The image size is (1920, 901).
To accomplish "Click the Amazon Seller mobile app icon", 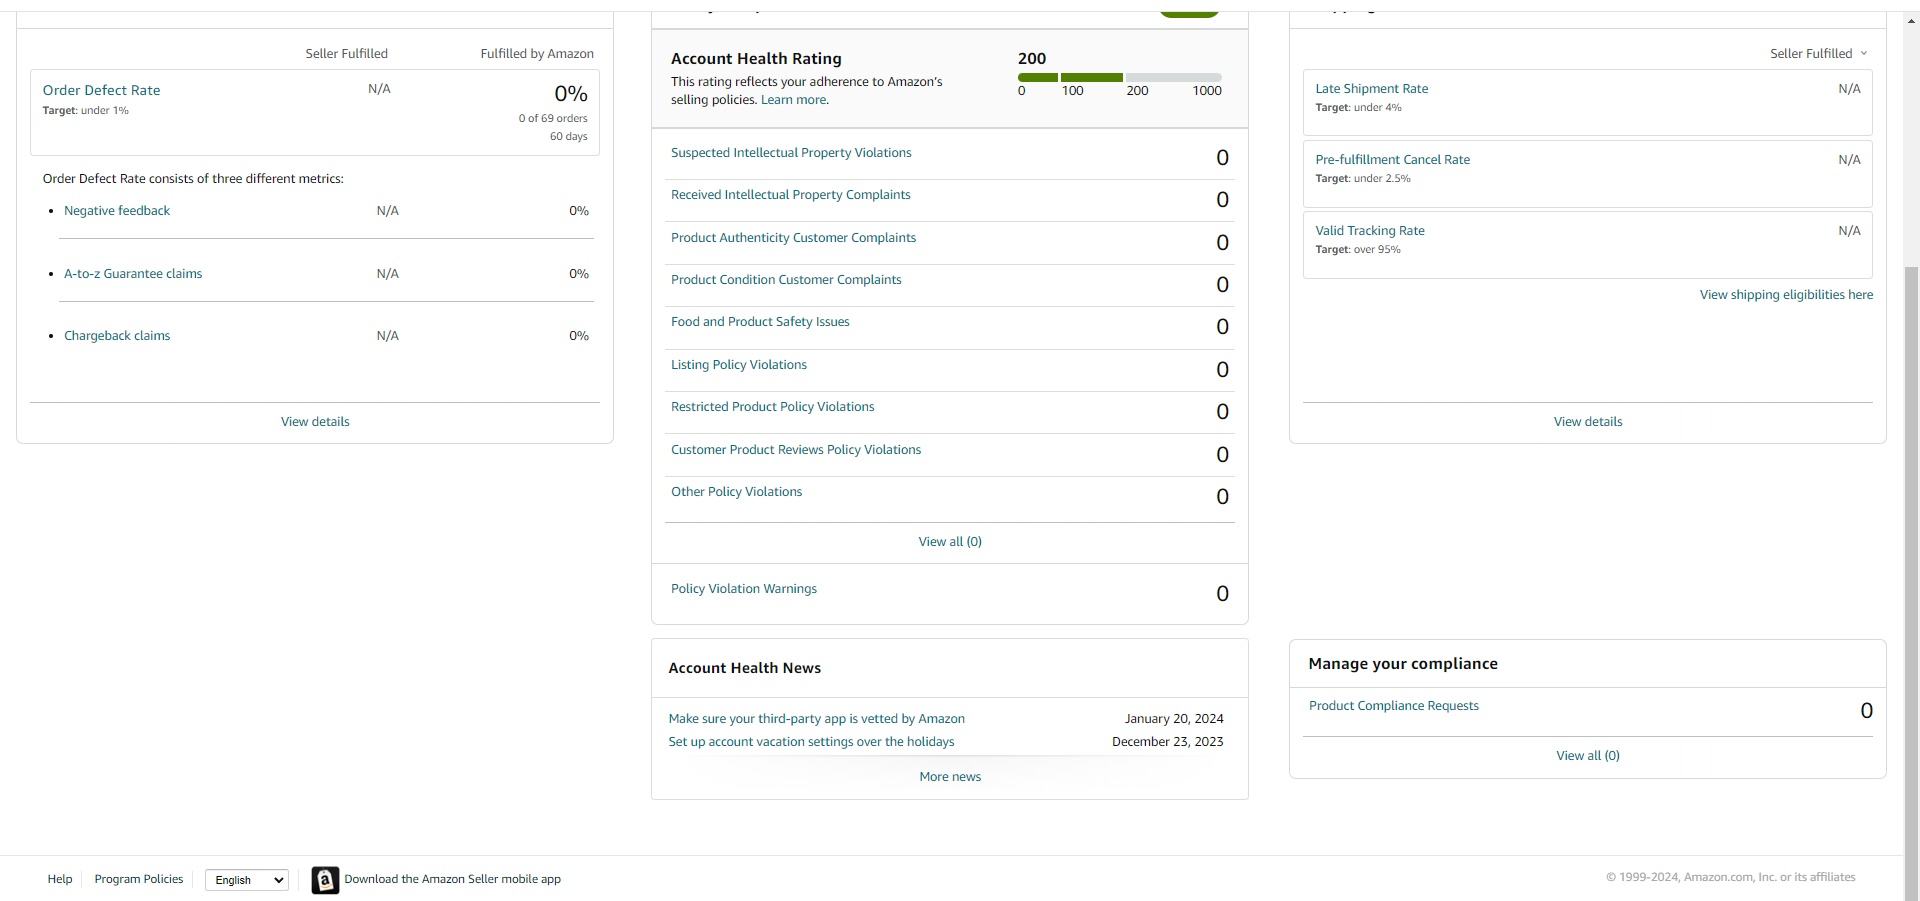I will 325,880.
